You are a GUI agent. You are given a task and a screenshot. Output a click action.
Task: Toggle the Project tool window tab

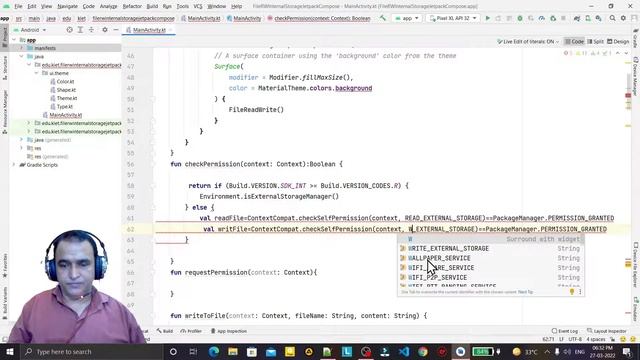point(5,37)
